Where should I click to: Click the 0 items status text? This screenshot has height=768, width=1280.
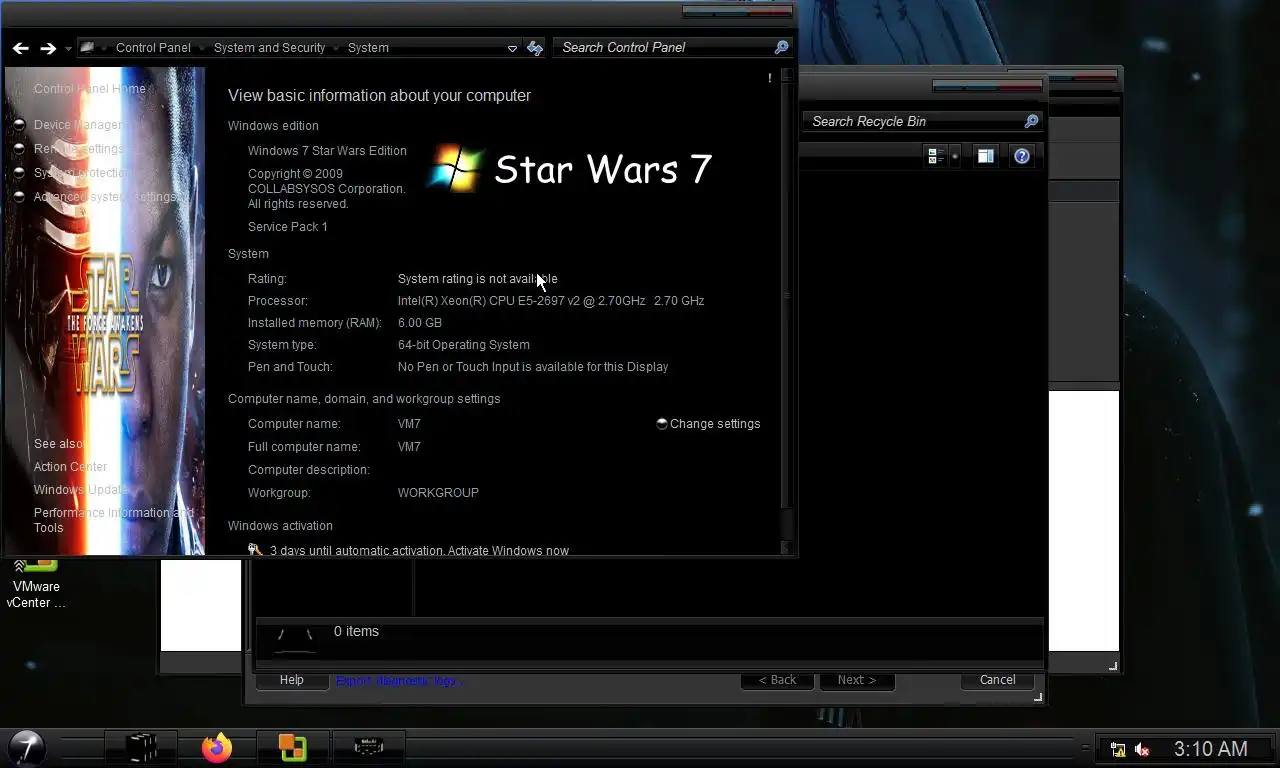click(356, 631)
